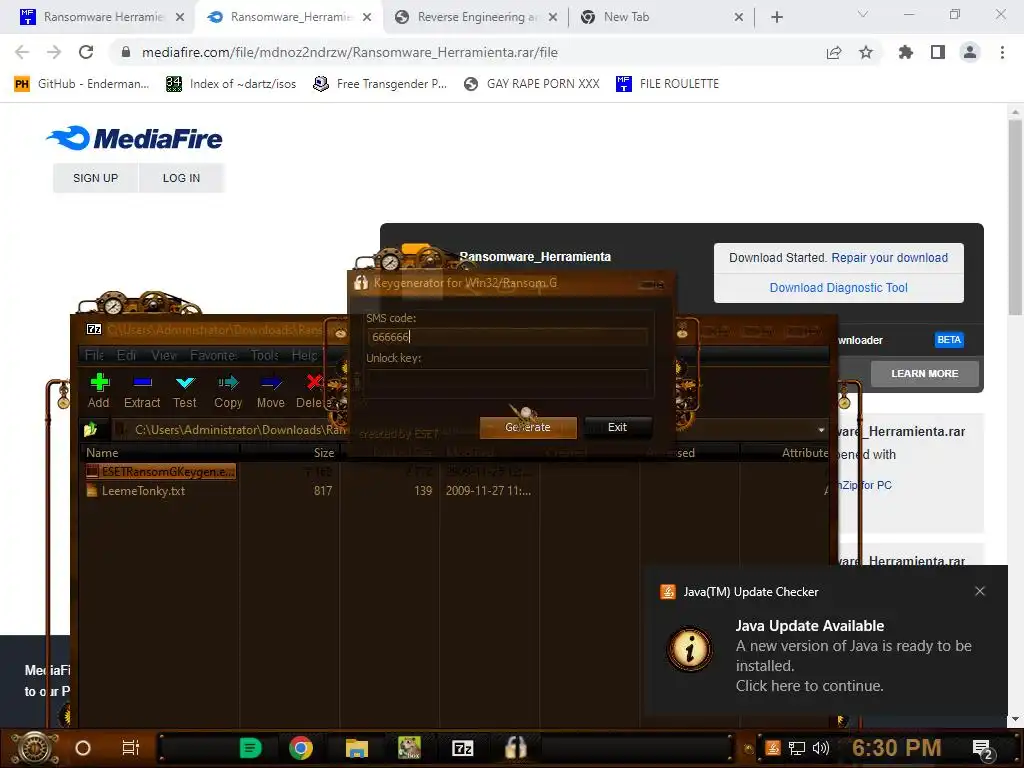Launch the Chrome taskbar icon

(301, 748)
